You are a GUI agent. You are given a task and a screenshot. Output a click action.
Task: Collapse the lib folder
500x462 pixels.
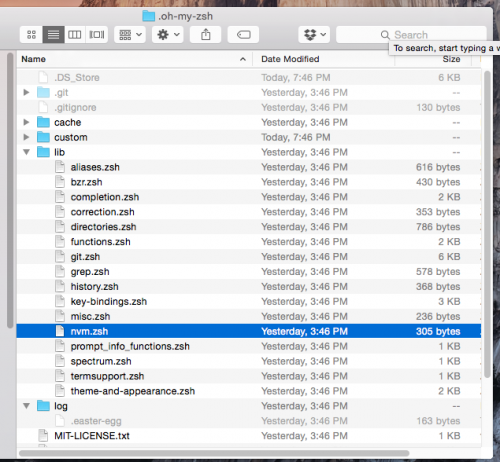(26, 152)
